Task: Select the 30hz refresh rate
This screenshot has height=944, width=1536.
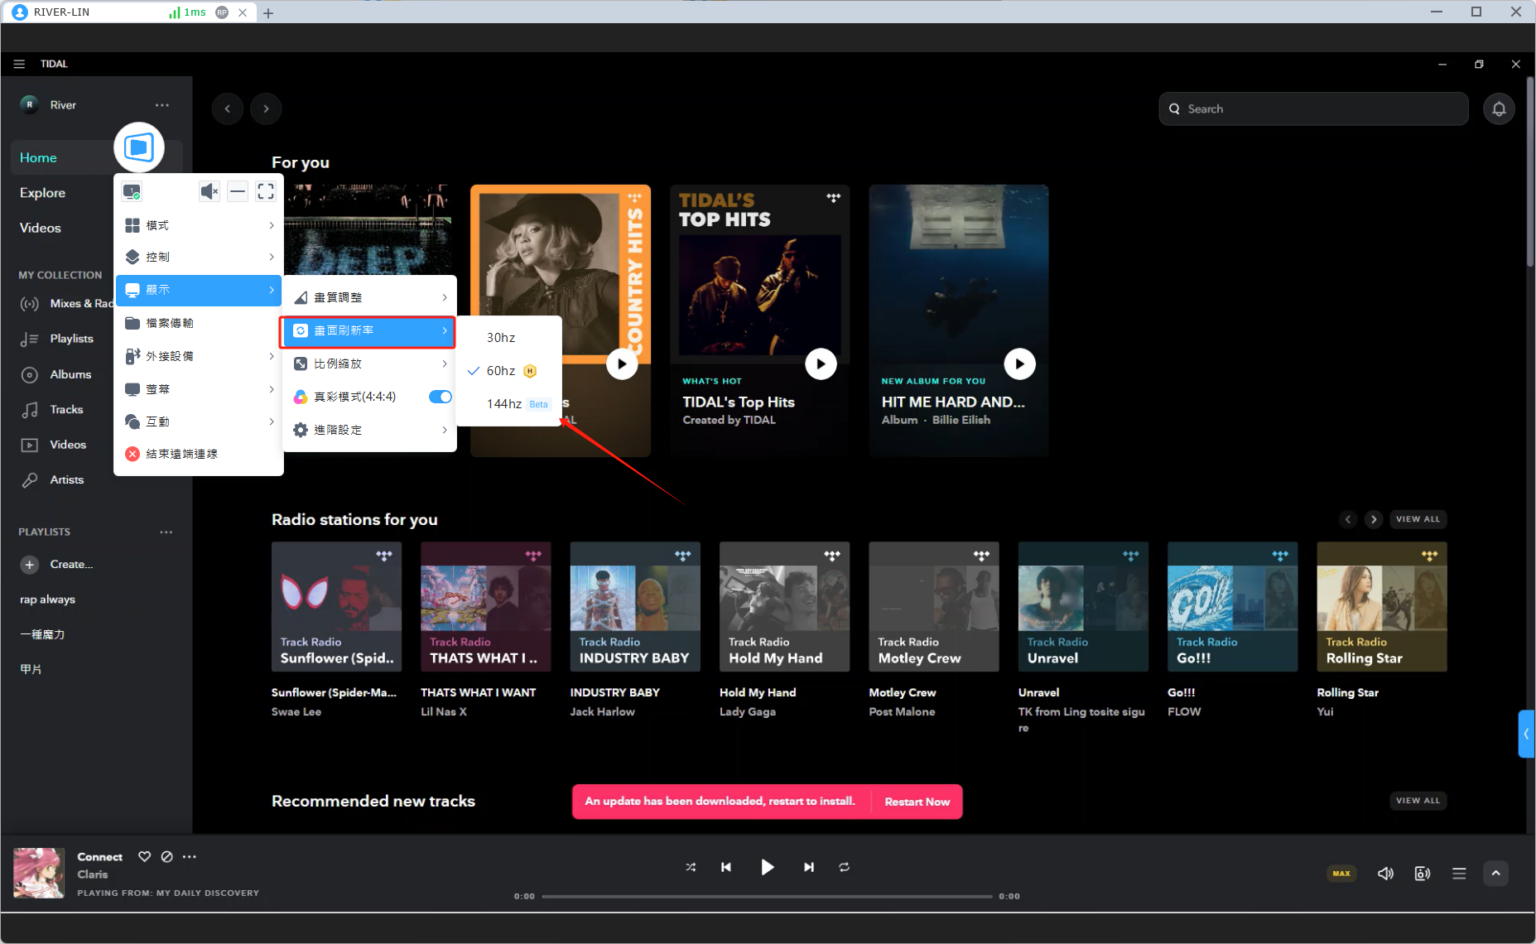Action: click(x=501, y=338)
